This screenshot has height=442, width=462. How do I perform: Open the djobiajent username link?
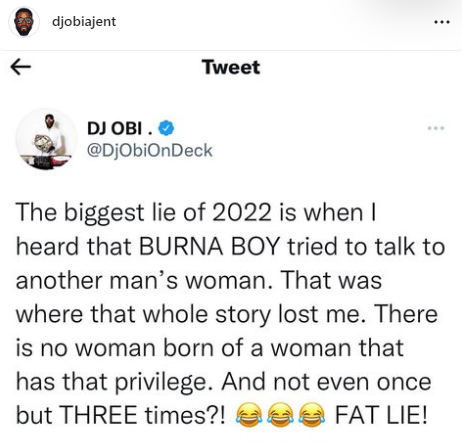(x=84, y=22)
